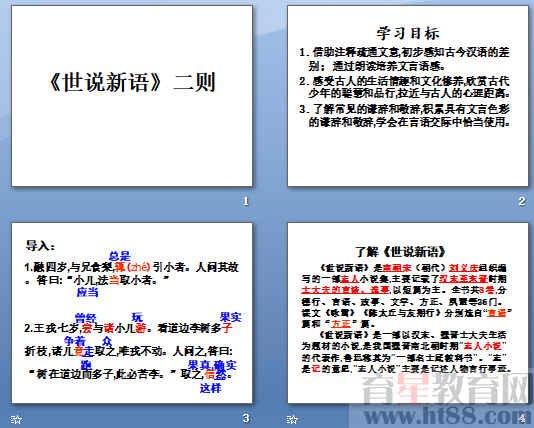Click the blue 果实 annotation
Screen dimensions: 534x428
click(x=231, y=317)
